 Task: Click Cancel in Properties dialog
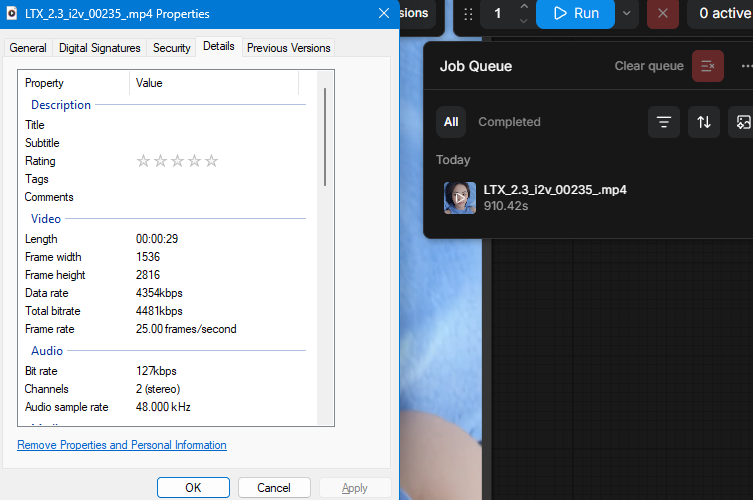tap(274, 488)
